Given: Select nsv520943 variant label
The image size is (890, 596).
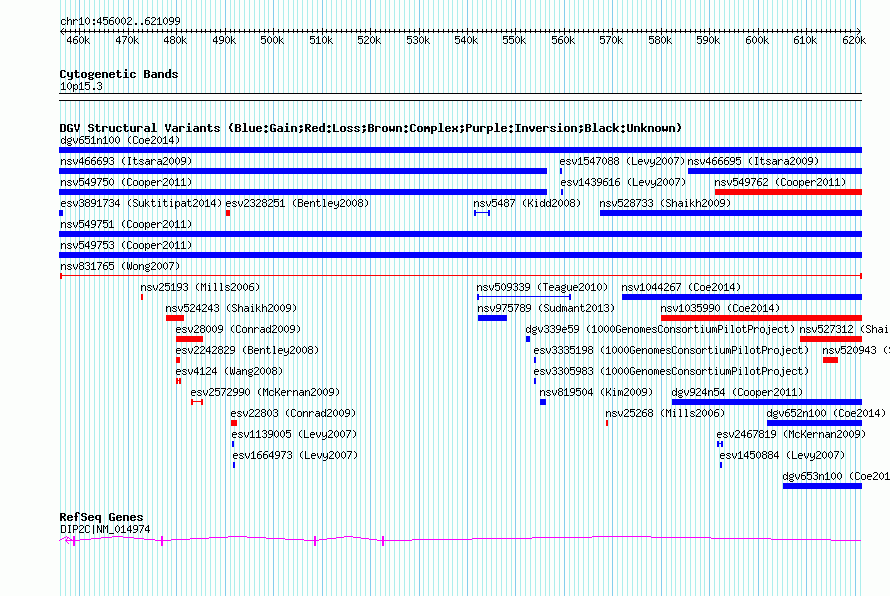Looking at the screenshot, I should coord(856,350).
